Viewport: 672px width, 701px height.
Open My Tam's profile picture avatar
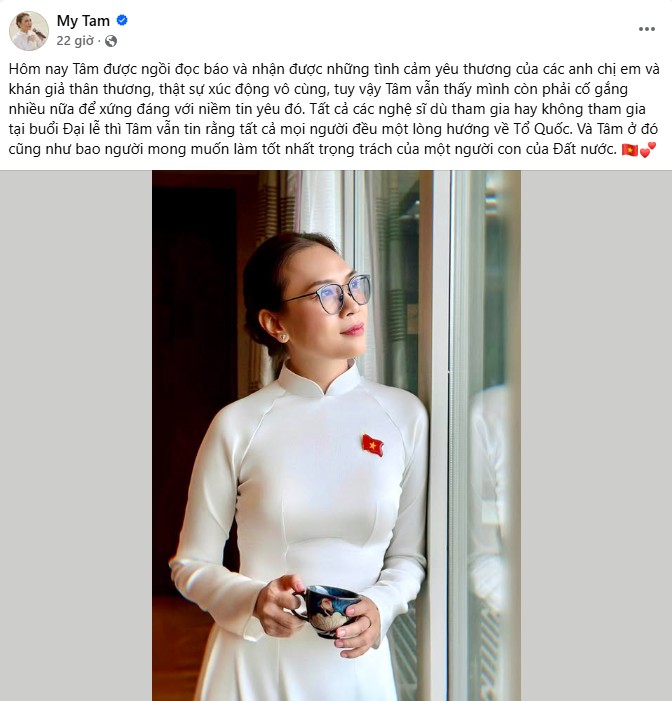[x=29, y=31]
